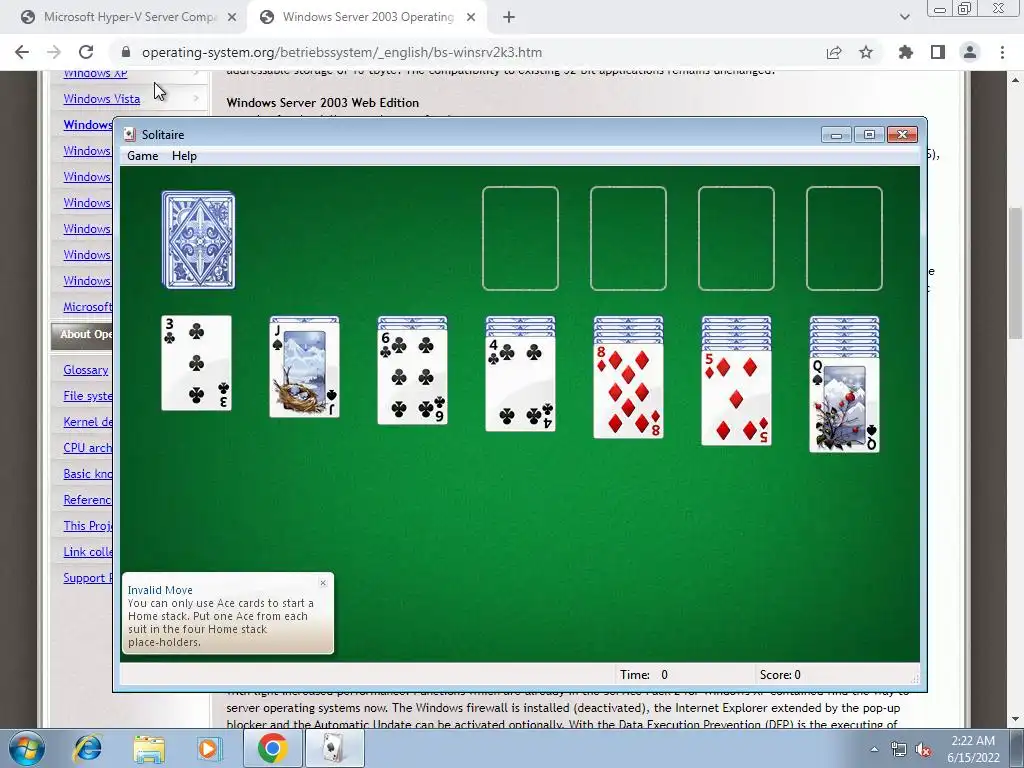1024x768 pixels.
Task: Open the muted volume tray icon
Action: coord(923,749)
